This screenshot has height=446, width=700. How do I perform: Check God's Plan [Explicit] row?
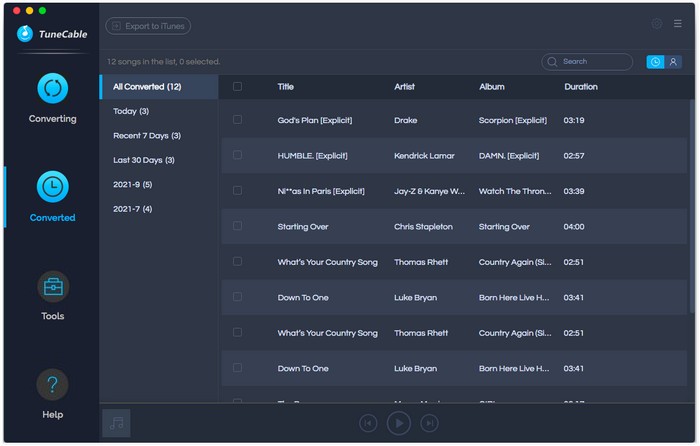pos(238,120)
